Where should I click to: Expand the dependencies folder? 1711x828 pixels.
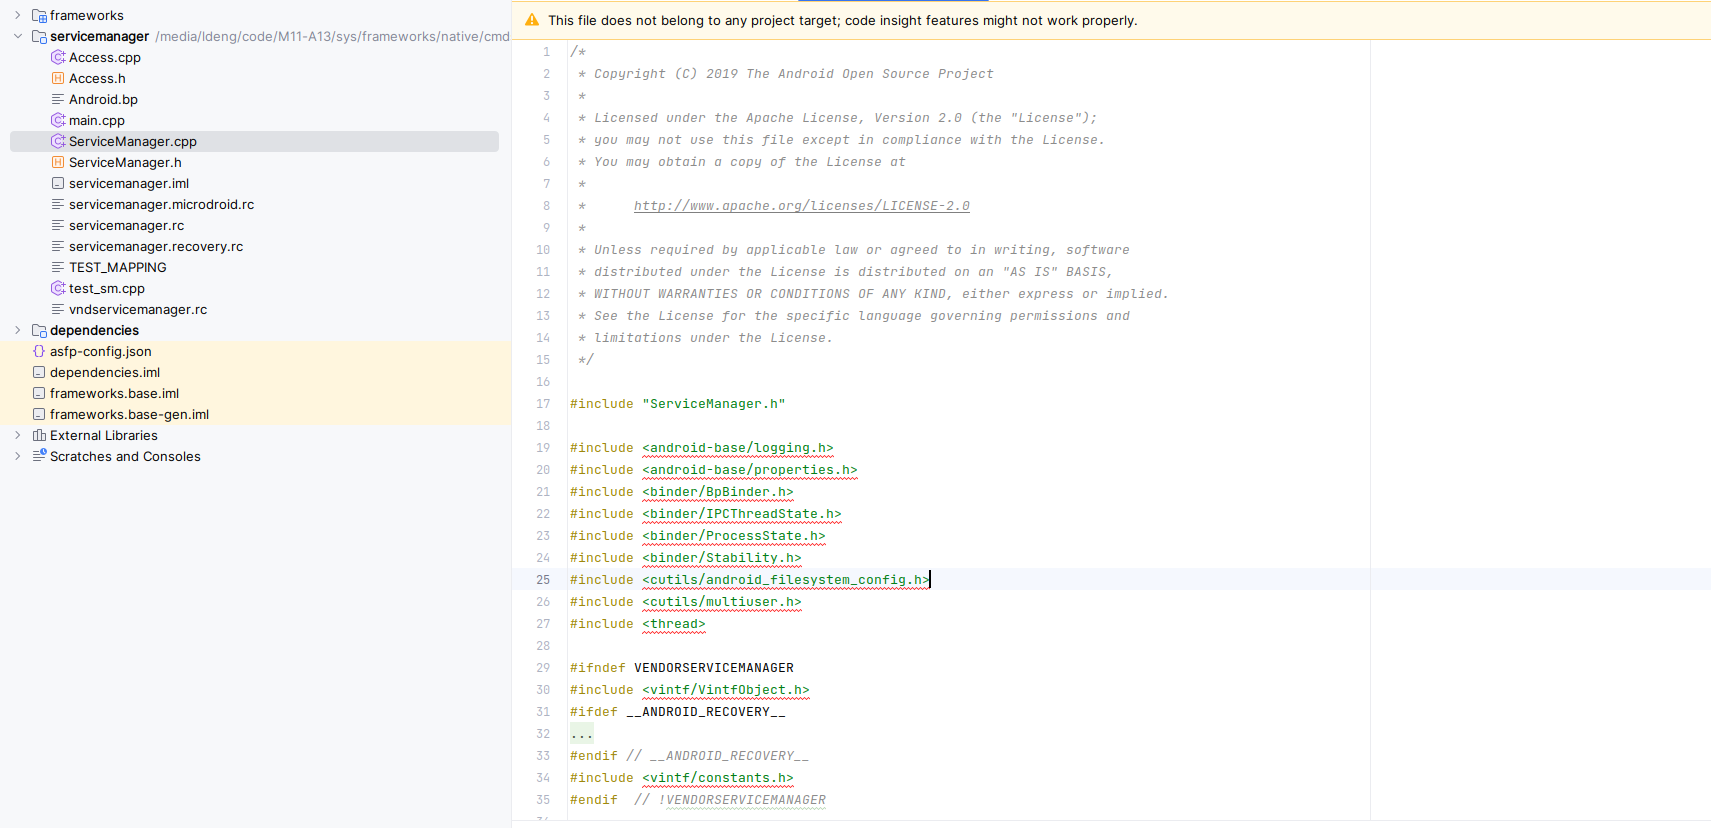18,330
